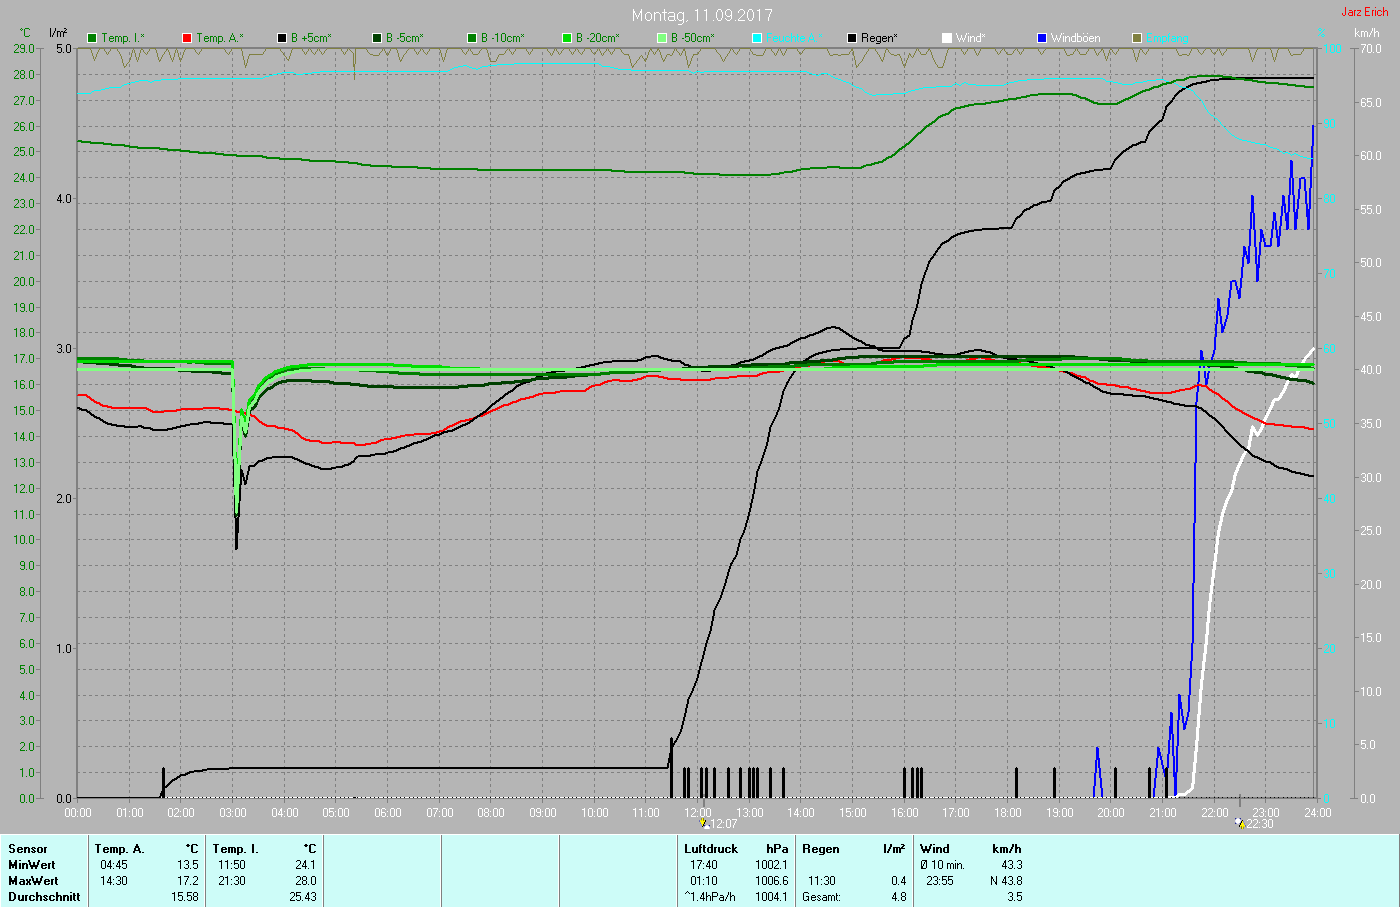Image resolution: width=1400 pixels, height=907 pixels.
Task: Click the 12:00 time axis label
Action: [x=697, y=813]
